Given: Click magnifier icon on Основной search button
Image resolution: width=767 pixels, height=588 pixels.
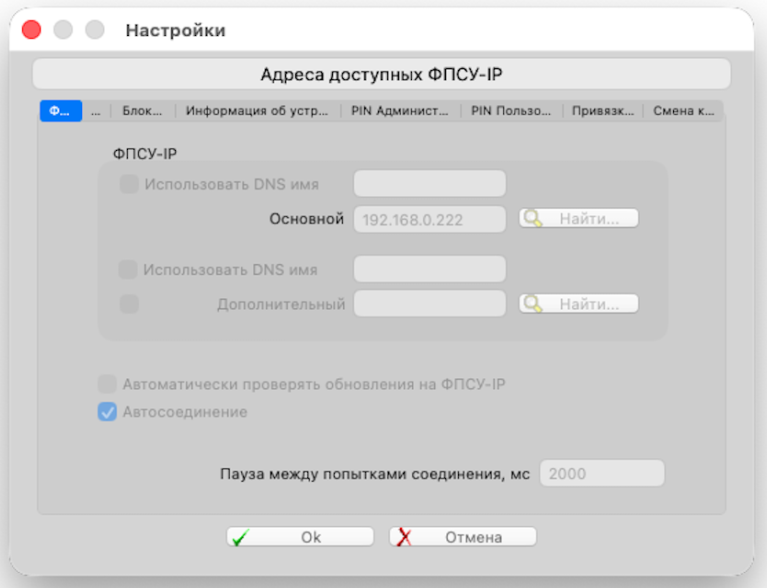Looking at the screenshot, I should coord(532,218).
